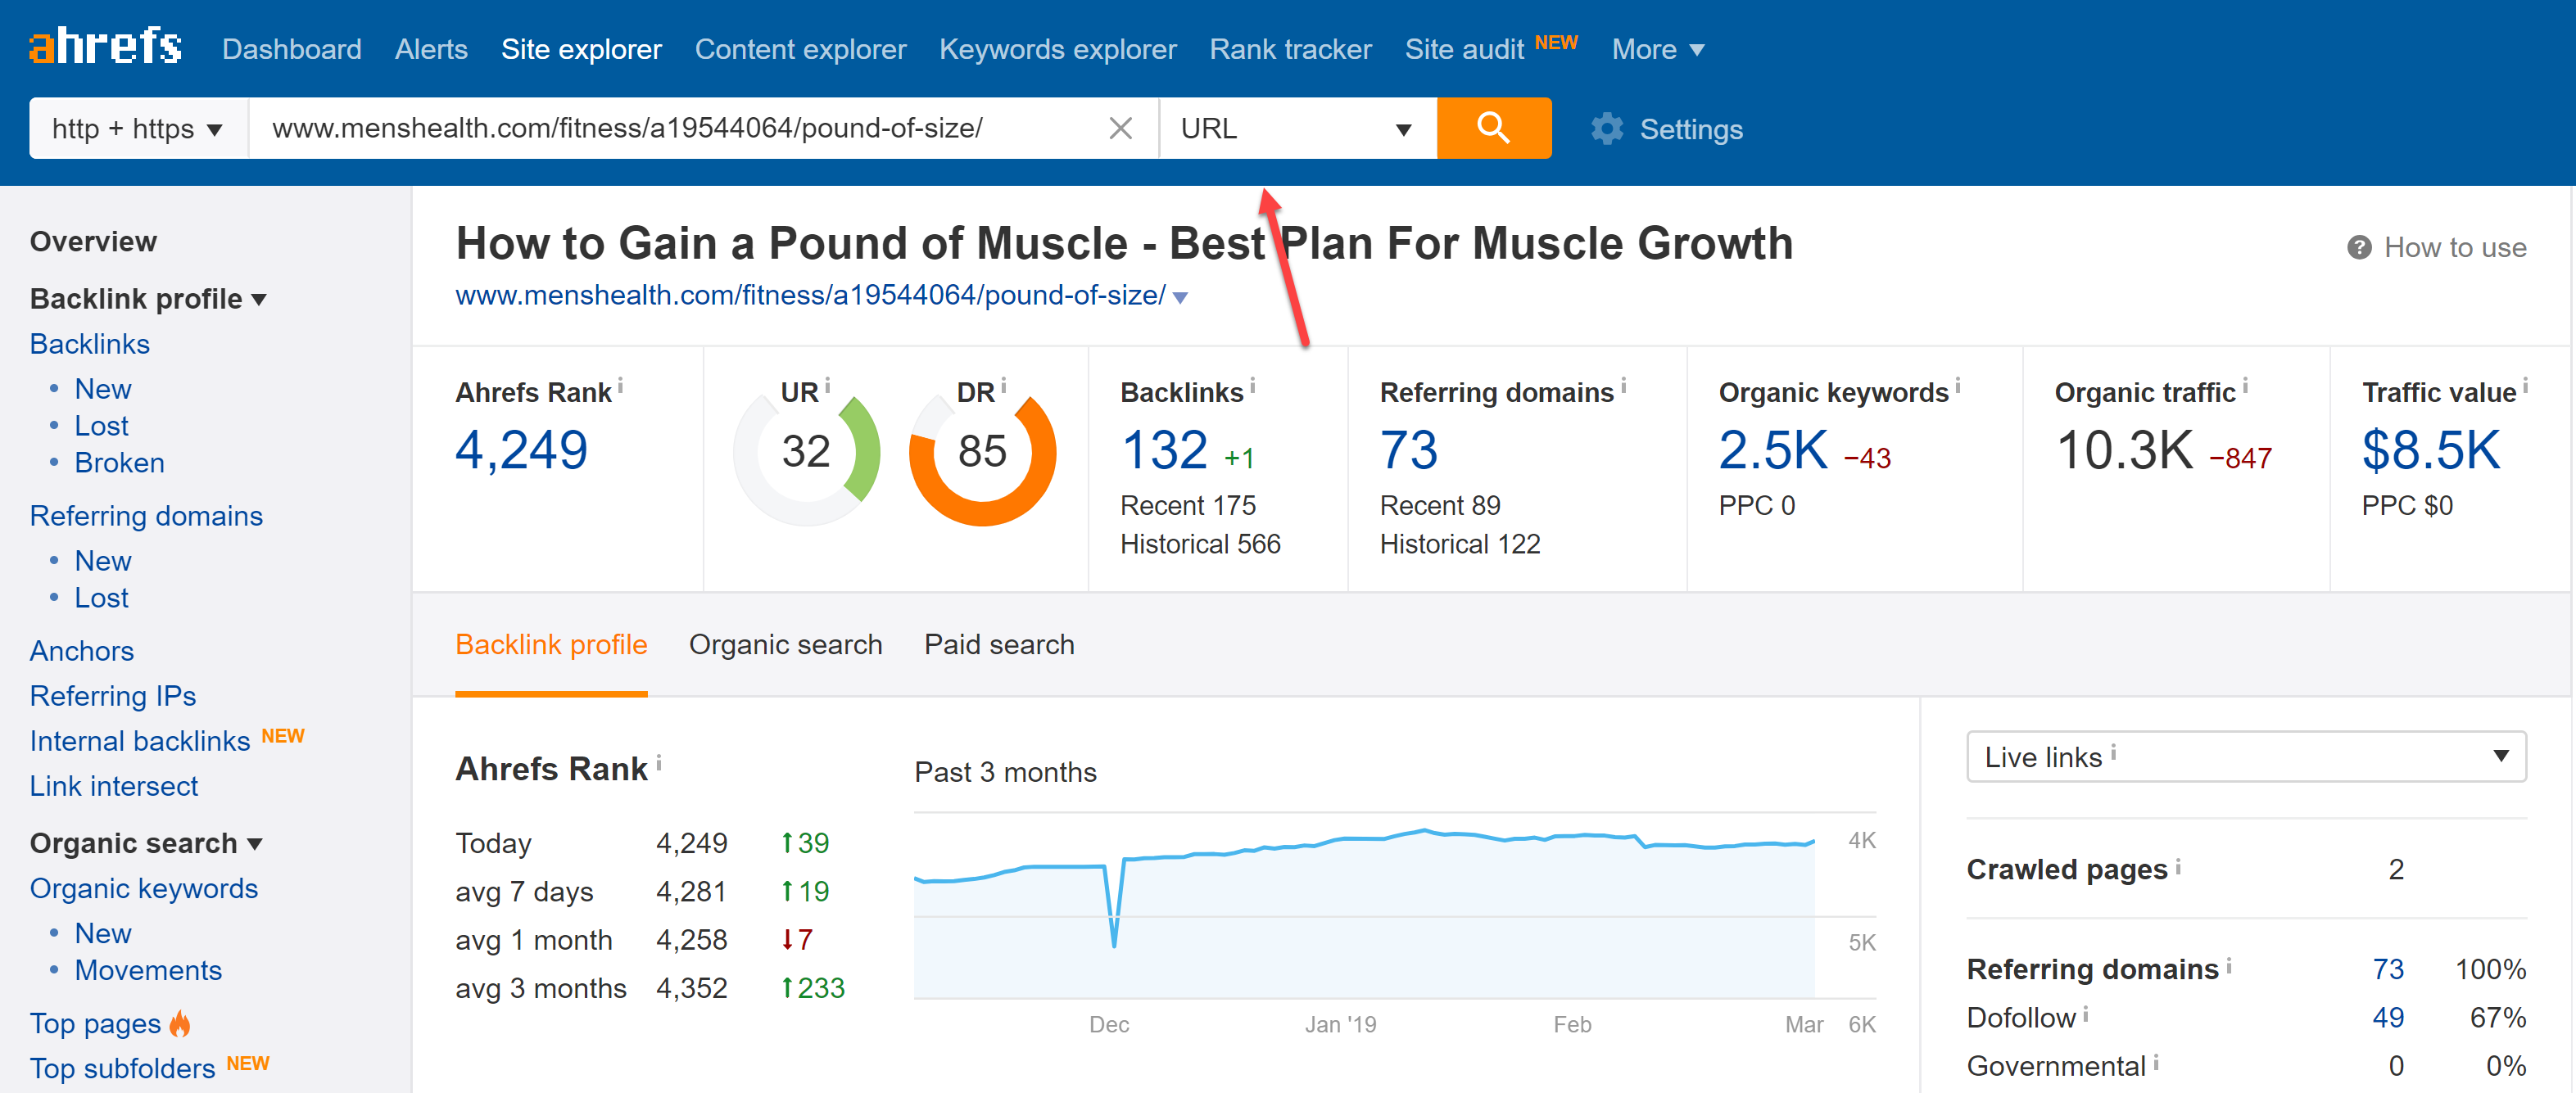Click the 2.5K Organic keywords value

tap(1773, 450)
